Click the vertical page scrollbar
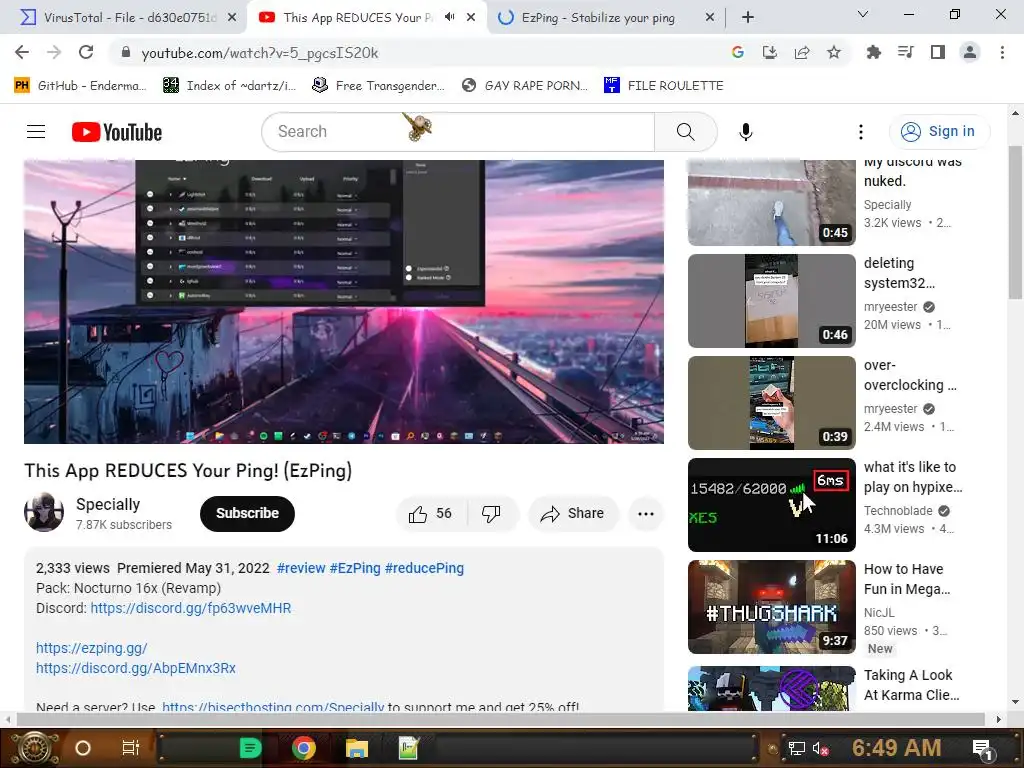Viewport: 1024px width, 768px height. click(1016, 221)
